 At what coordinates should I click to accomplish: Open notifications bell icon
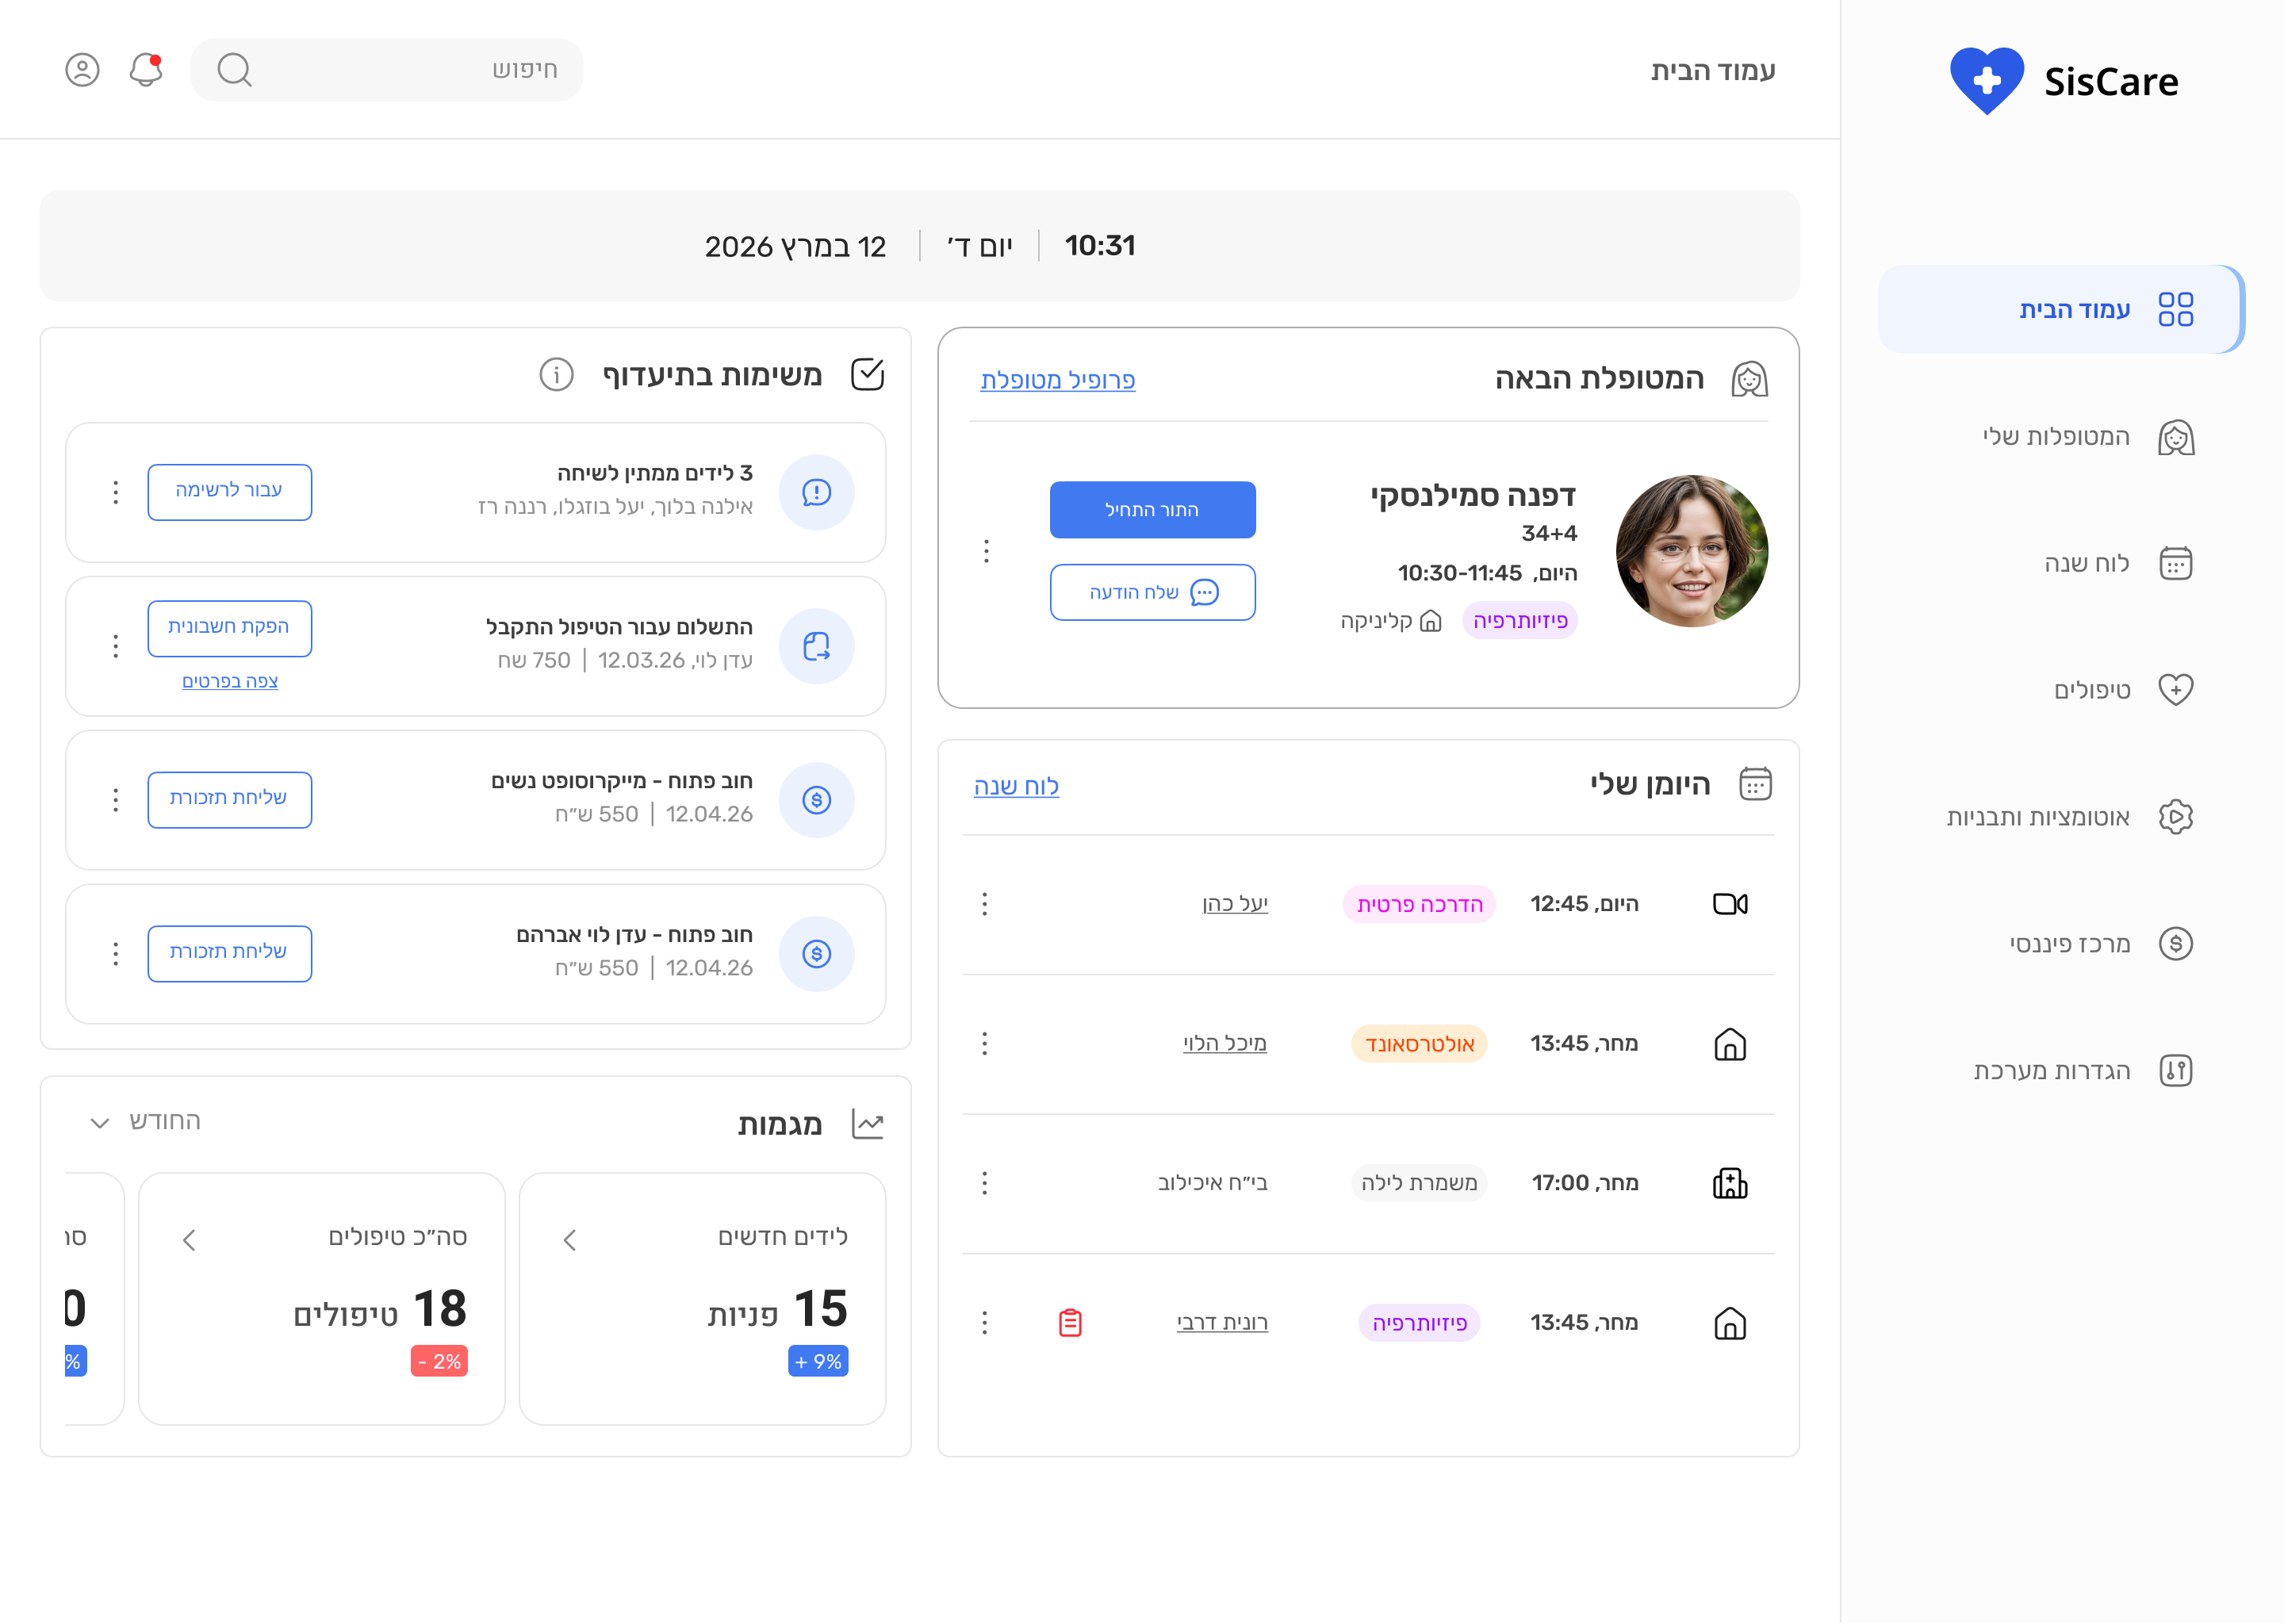[x=146, y=70]
